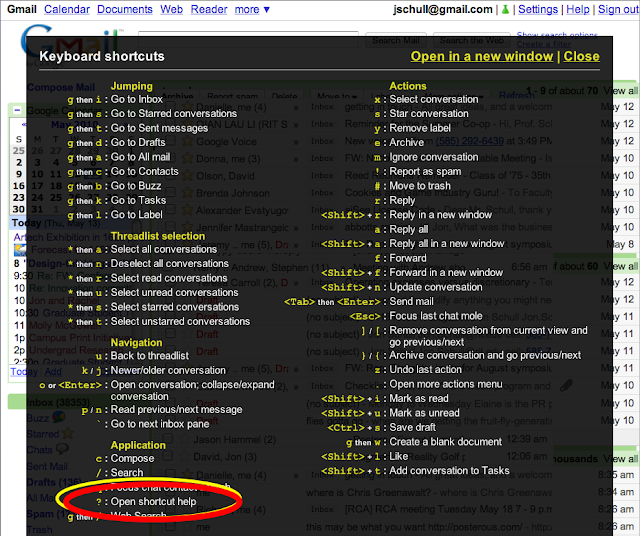Select May 16 in the calendar gadget
Image resolution: width=640 pixels, height=536 pixels.
[19, 186]
